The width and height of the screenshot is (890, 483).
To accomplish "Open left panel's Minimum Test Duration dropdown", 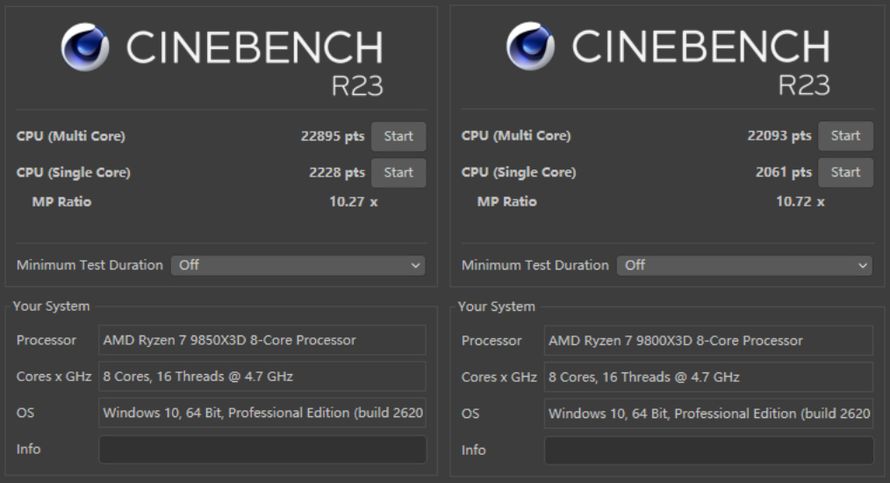I will coord(298,265).
